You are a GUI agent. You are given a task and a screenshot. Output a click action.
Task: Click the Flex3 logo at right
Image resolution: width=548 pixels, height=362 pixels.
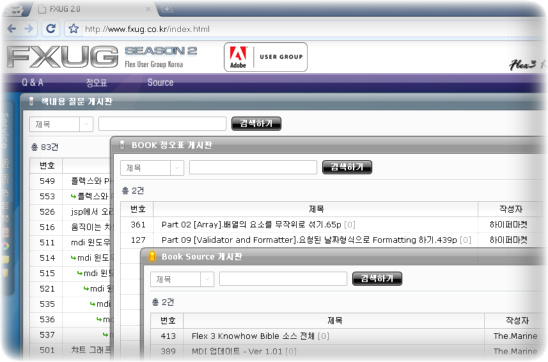tap(523, 64)
